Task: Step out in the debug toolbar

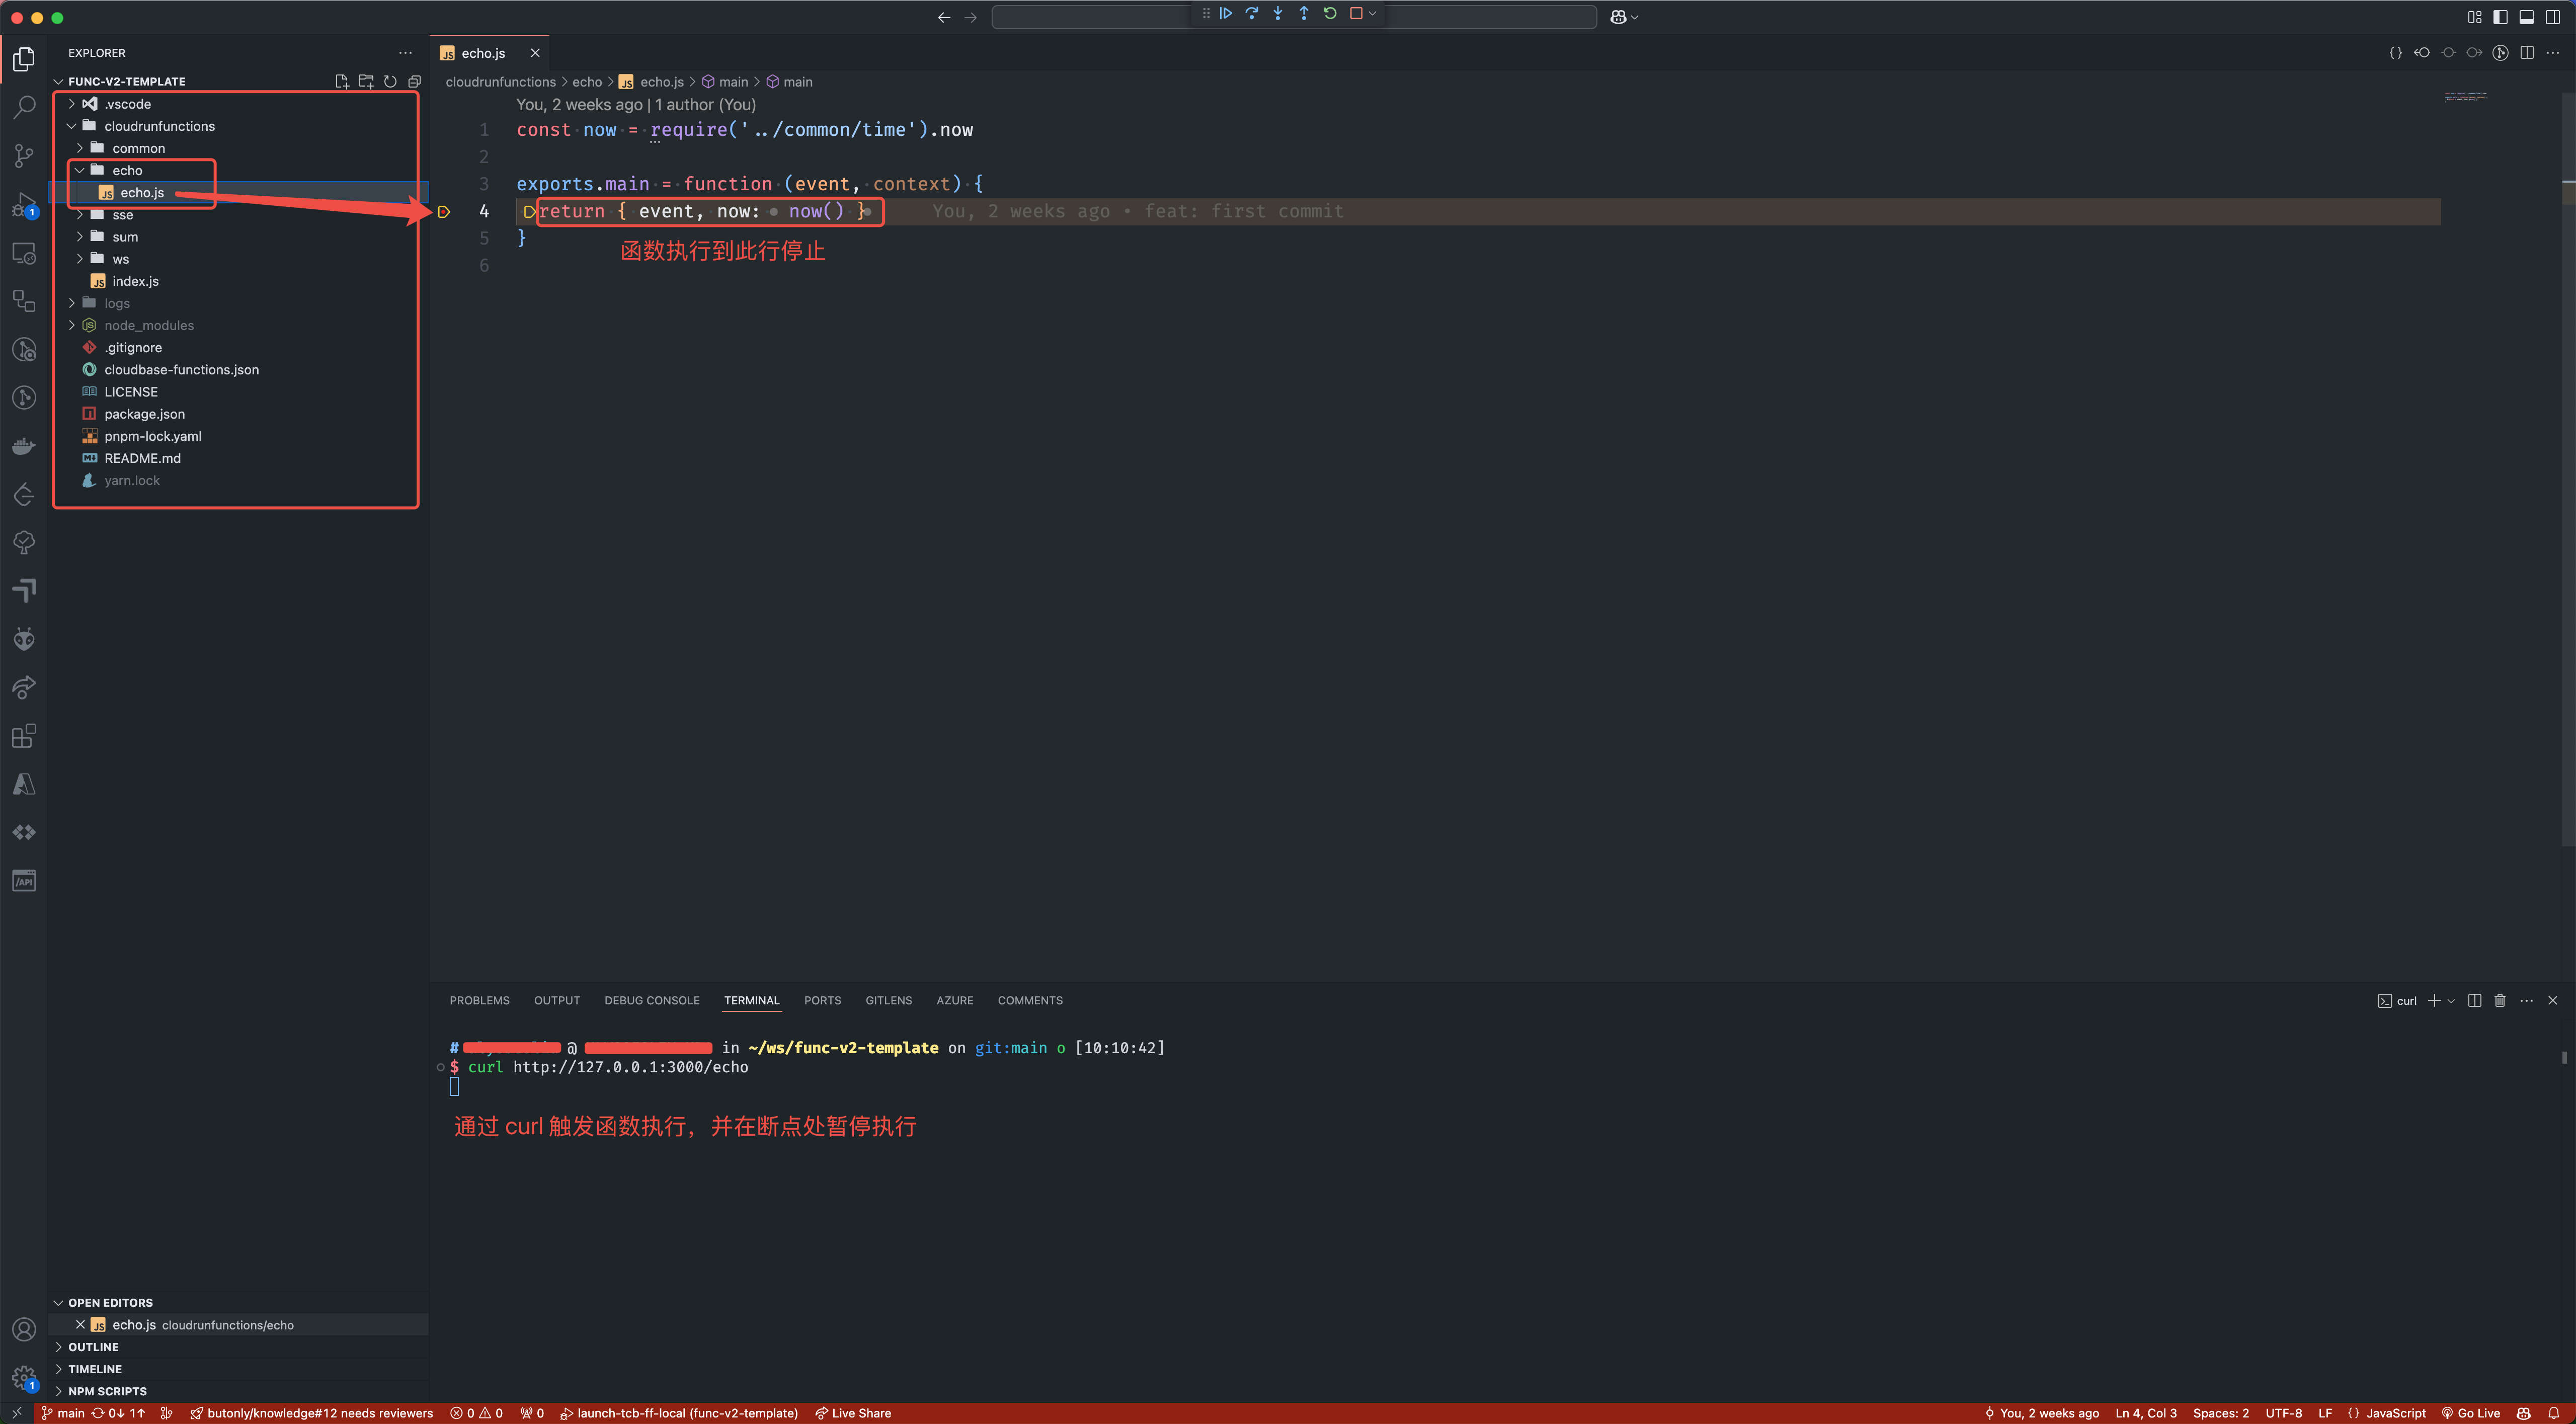Action: tap(1303, 14)
